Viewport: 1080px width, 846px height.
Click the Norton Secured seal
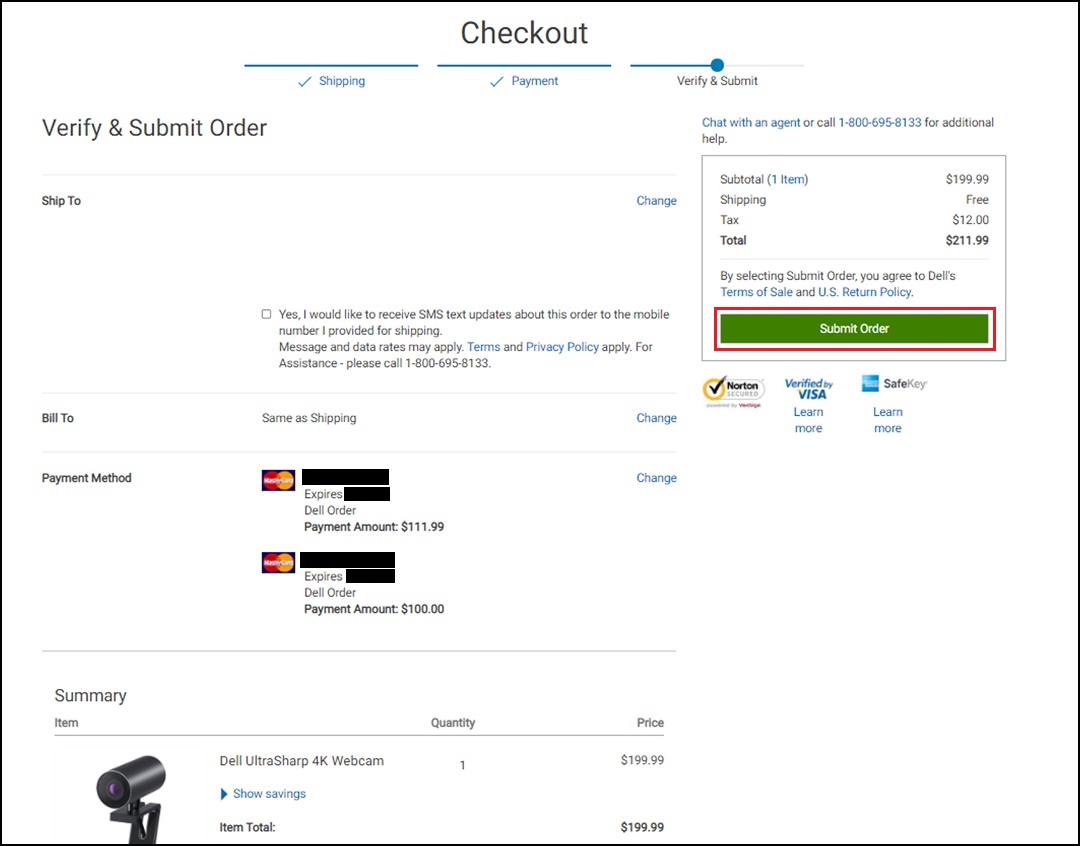[x=733, y=388]
